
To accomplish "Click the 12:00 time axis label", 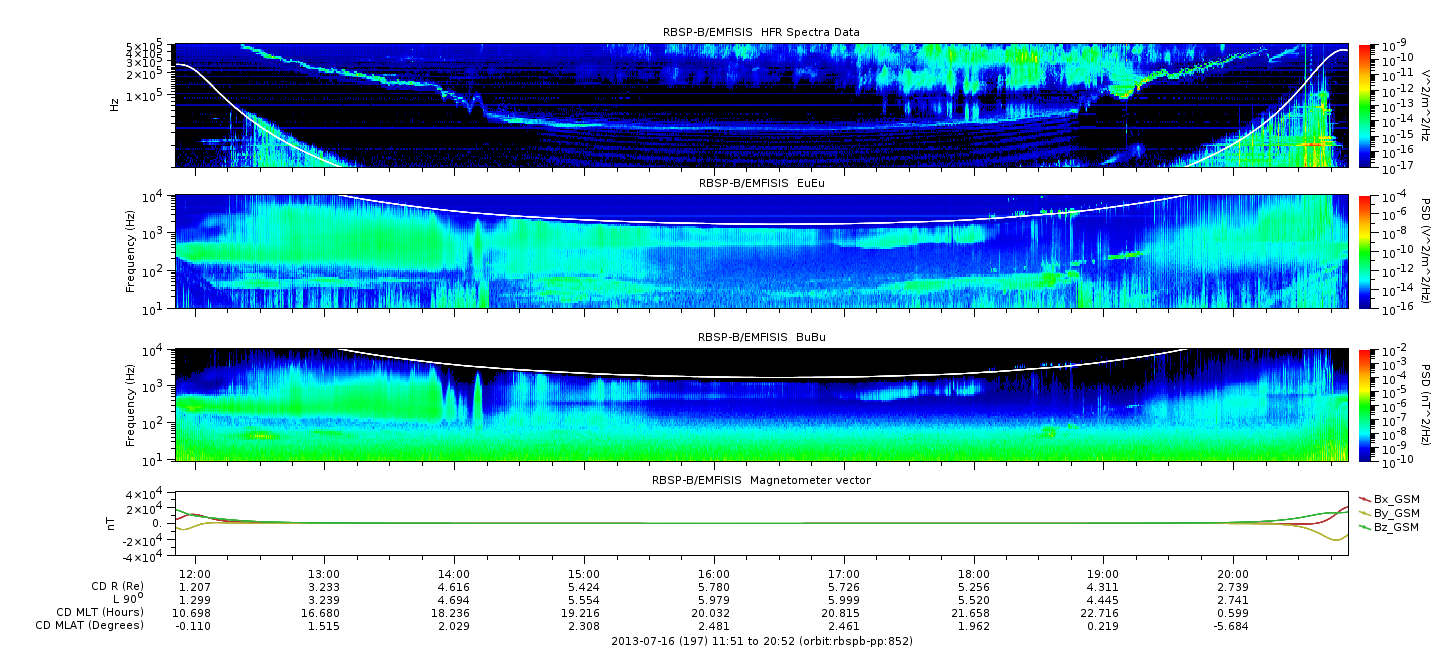I will tap(194, 575).
